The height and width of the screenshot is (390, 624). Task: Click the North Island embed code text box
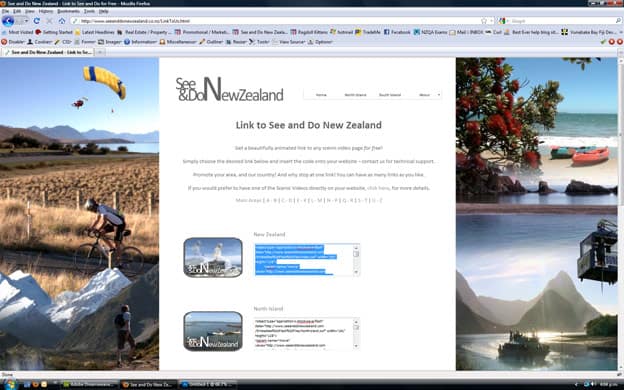point(306,333)
